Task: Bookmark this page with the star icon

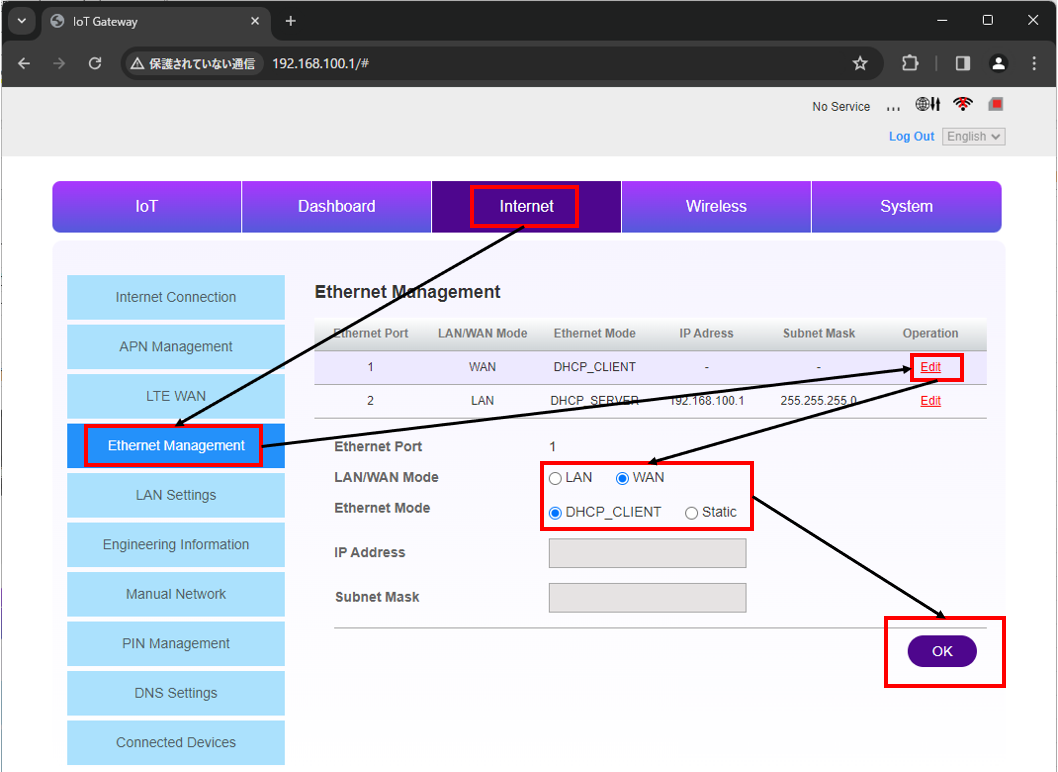Action: [860, 63]
